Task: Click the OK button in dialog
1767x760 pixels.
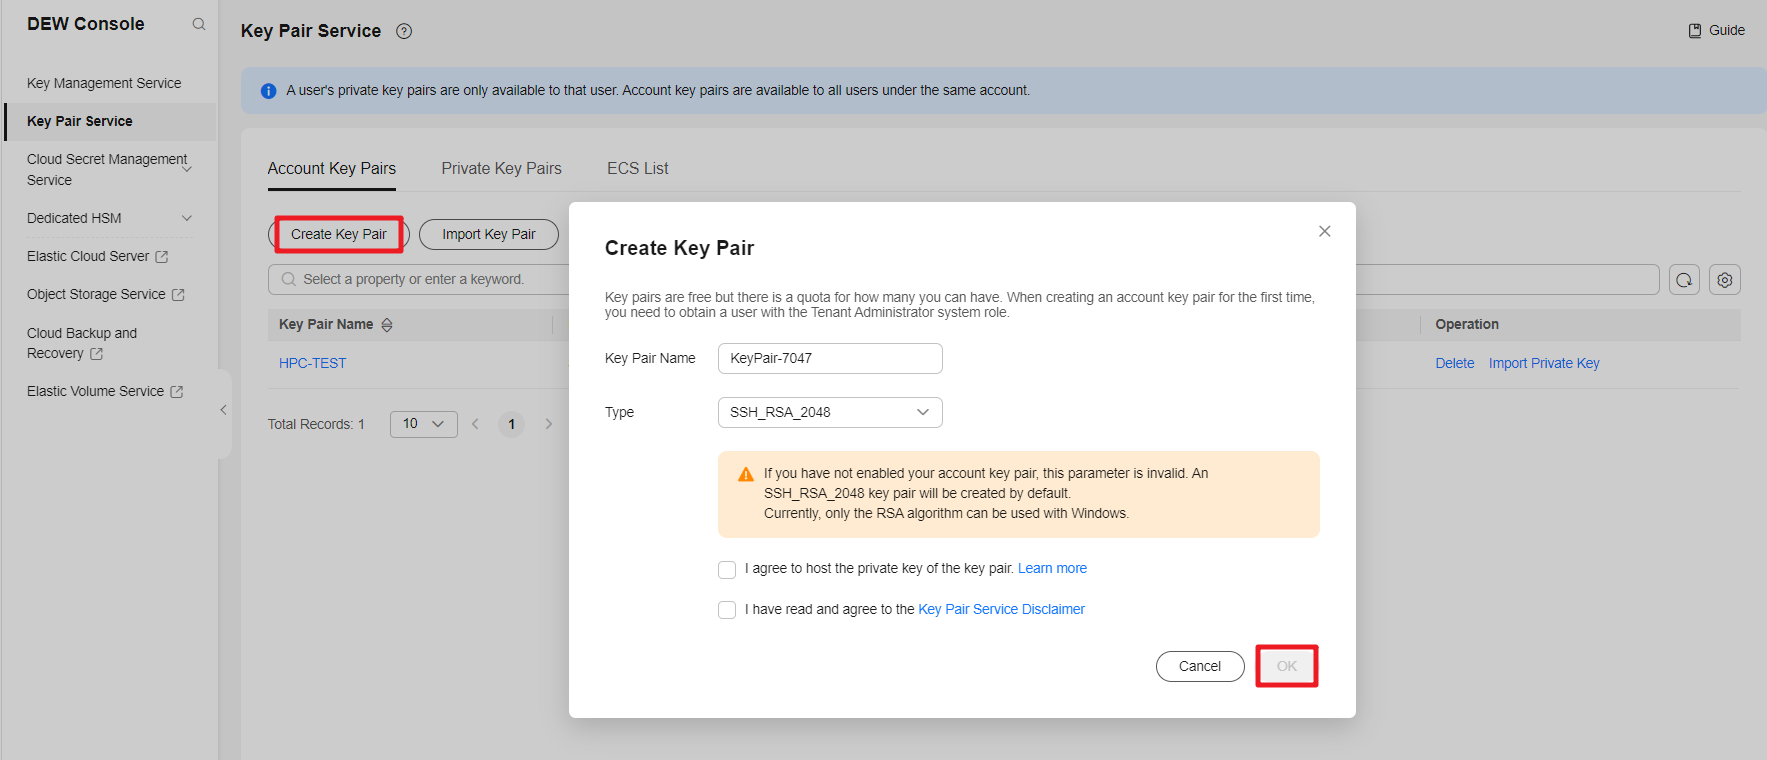Action: 1287,666
